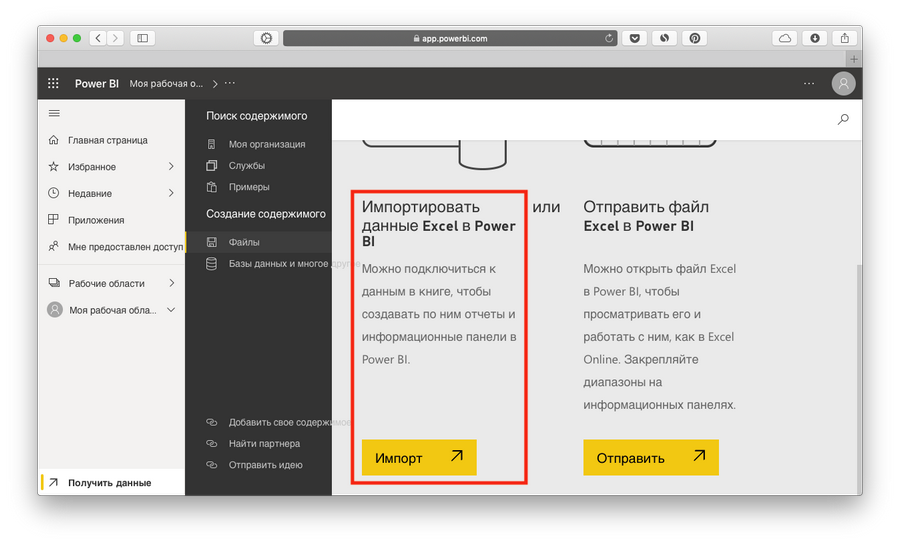This screenshot has width=900, height=545.
Task: Open Избранное in the sidebar
Action: [x=92, y=167]
